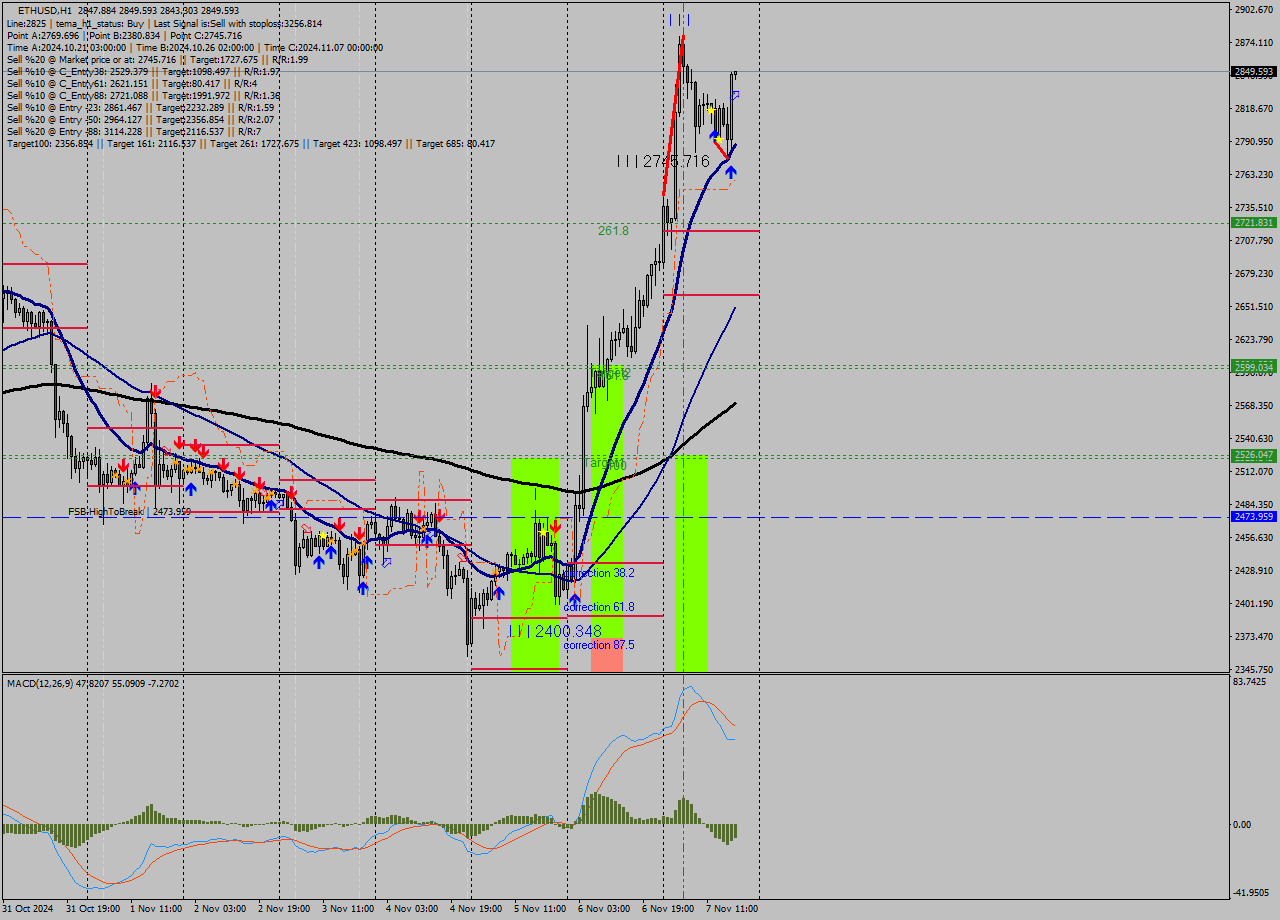The width and height of the screenshot is (1280, 920).
Task: Select the current price label 2849.593
Action: pos(1253,72)
